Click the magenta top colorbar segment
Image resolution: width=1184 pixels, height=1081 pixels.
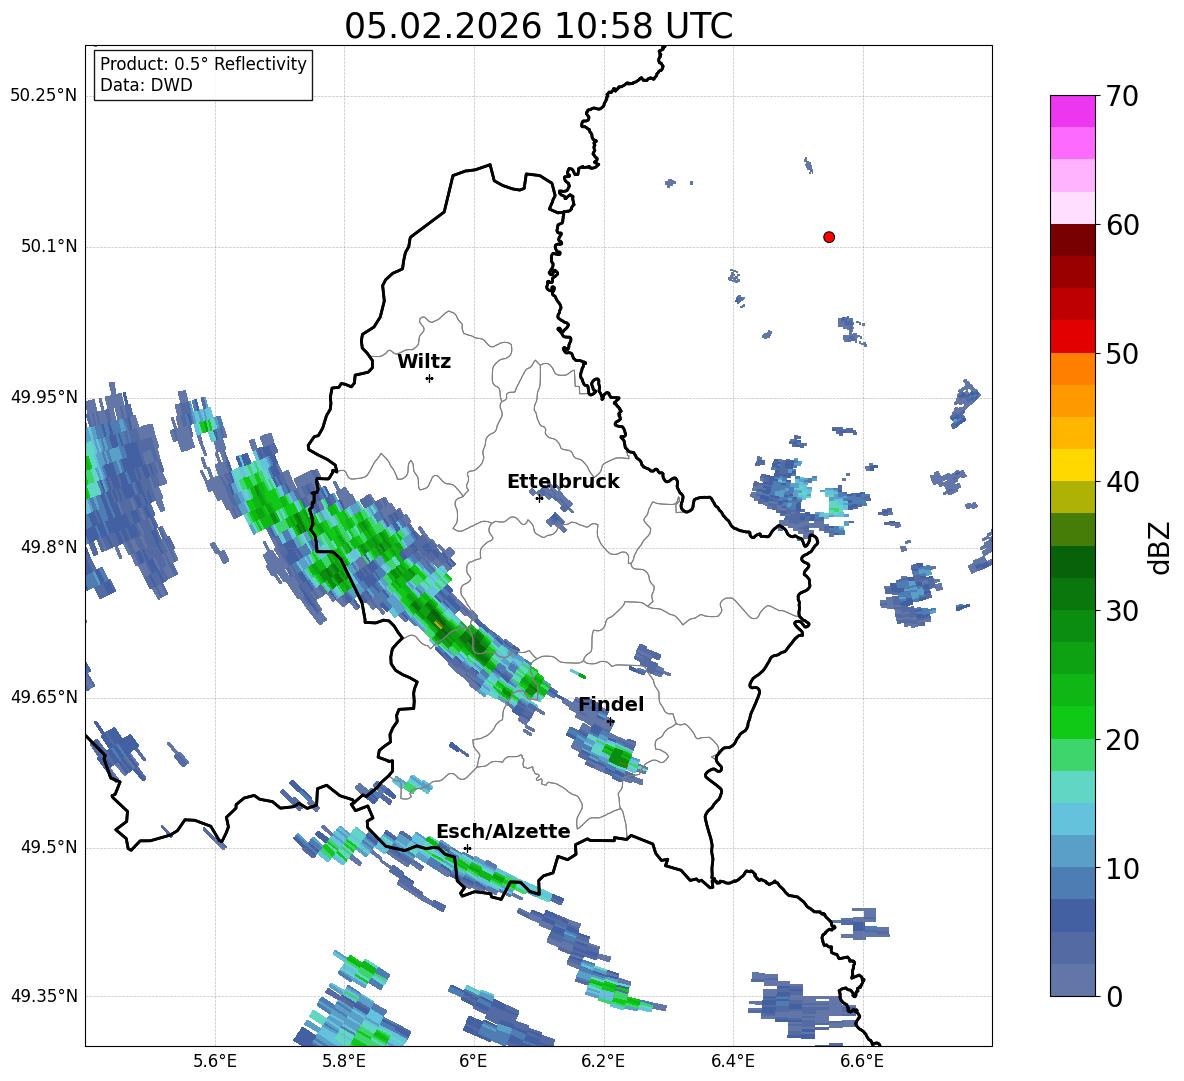[1072, 111]
